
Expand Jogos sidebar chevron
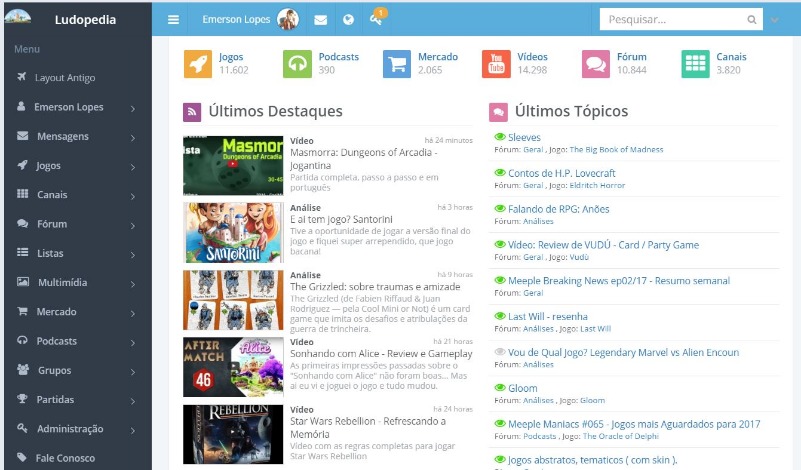tap(133, 167)
